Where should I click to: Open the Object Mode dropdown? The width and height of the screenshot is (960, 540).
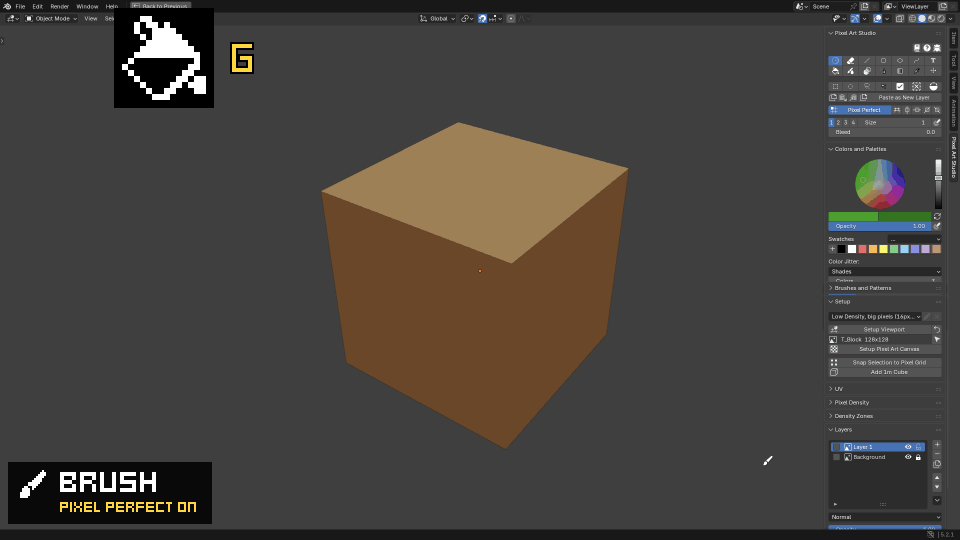coord(51,18)
